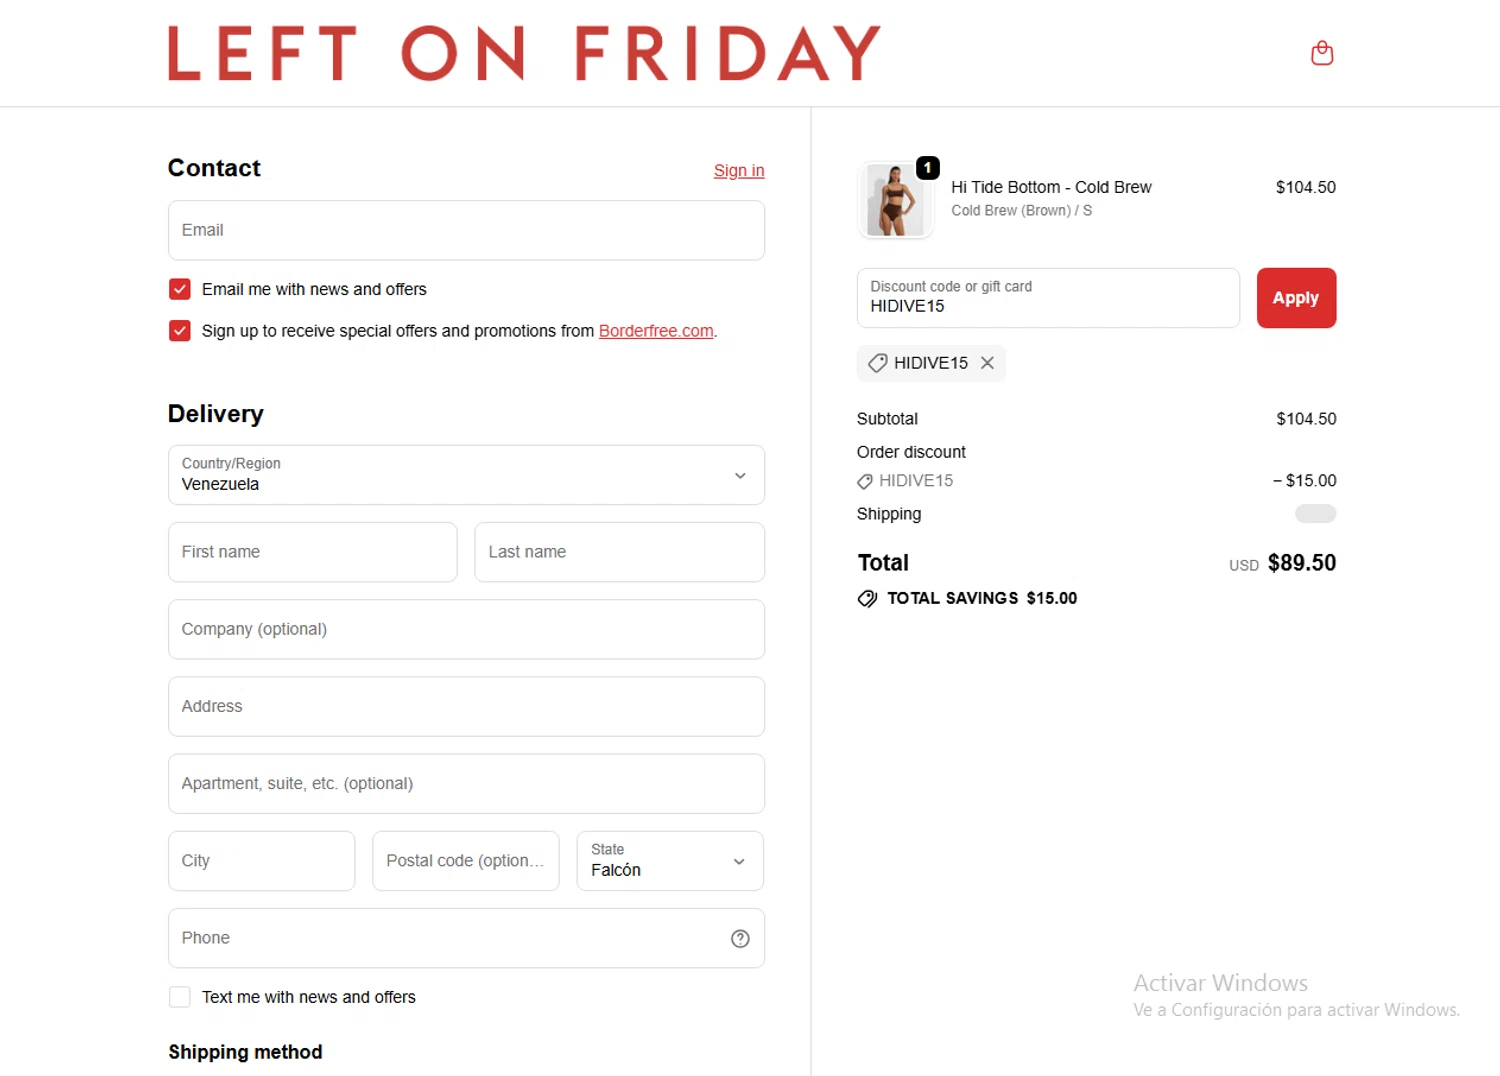
Task: Open the shopping bag cart icon
Action: [1322, 53]
